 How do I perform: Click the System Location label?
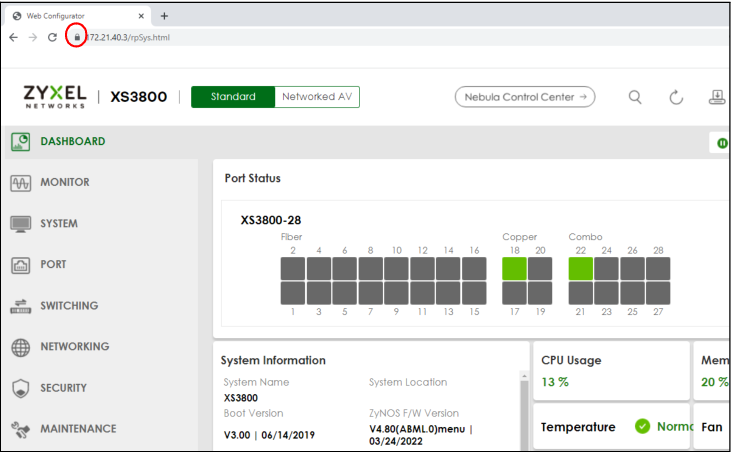(408, 382)
